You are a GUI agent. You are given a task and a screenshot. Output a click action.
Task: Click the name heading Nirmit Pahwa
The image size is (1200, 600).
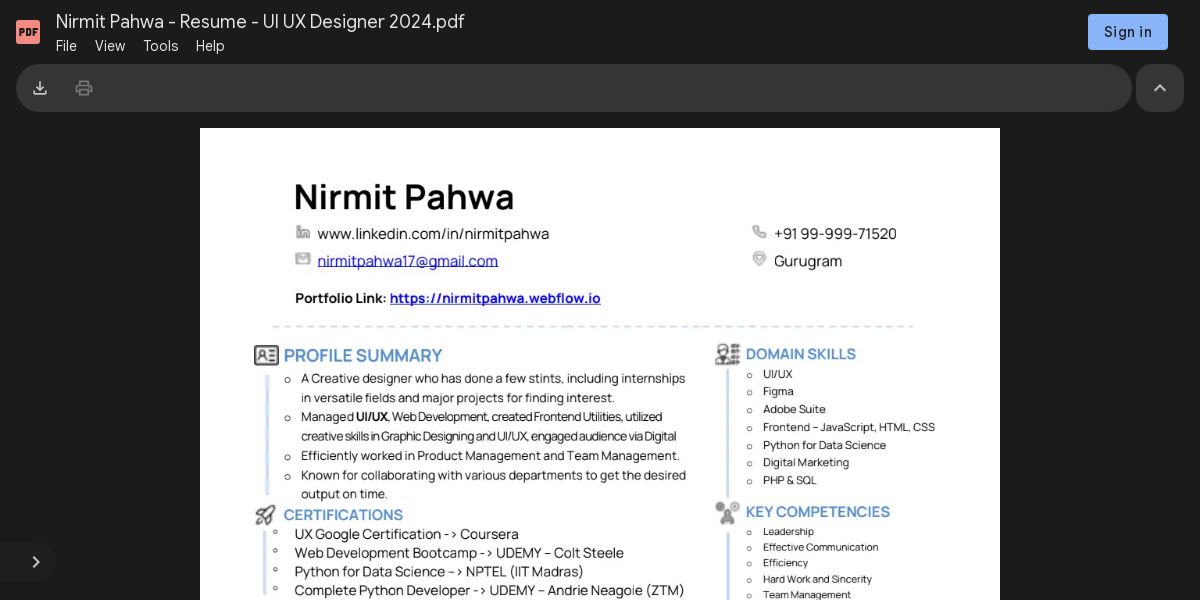point(404,197)
